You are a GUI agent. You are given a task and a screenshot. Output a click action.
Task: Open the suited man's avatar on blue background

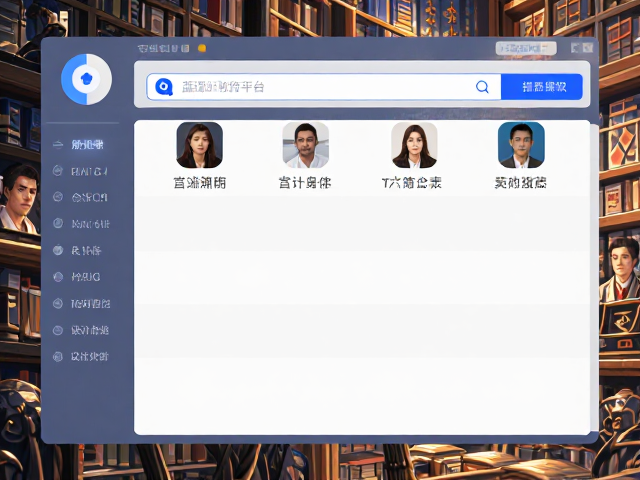click(x=521, y=145)
